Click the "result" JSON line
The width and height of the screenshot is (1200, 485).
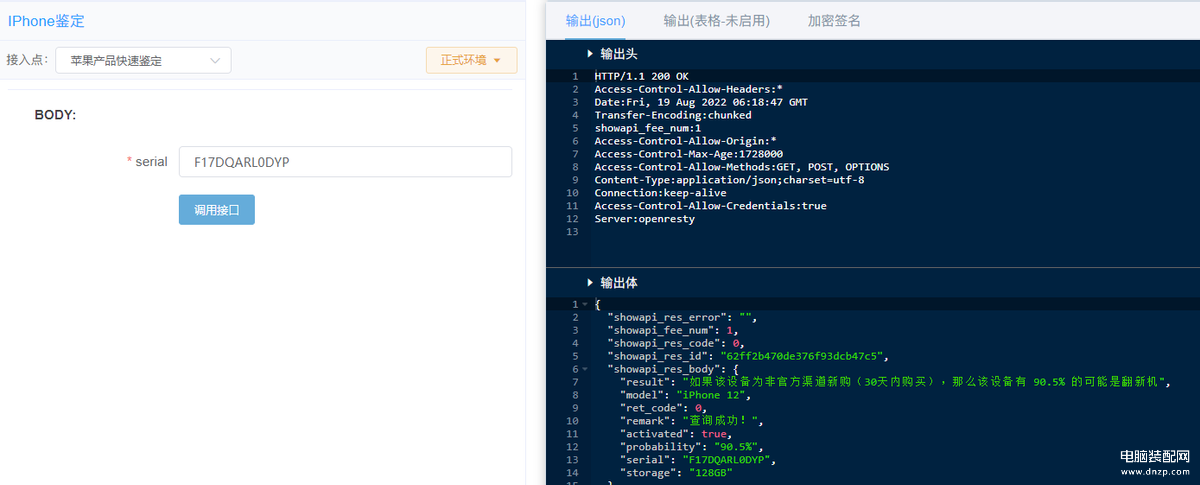(894, 382)
